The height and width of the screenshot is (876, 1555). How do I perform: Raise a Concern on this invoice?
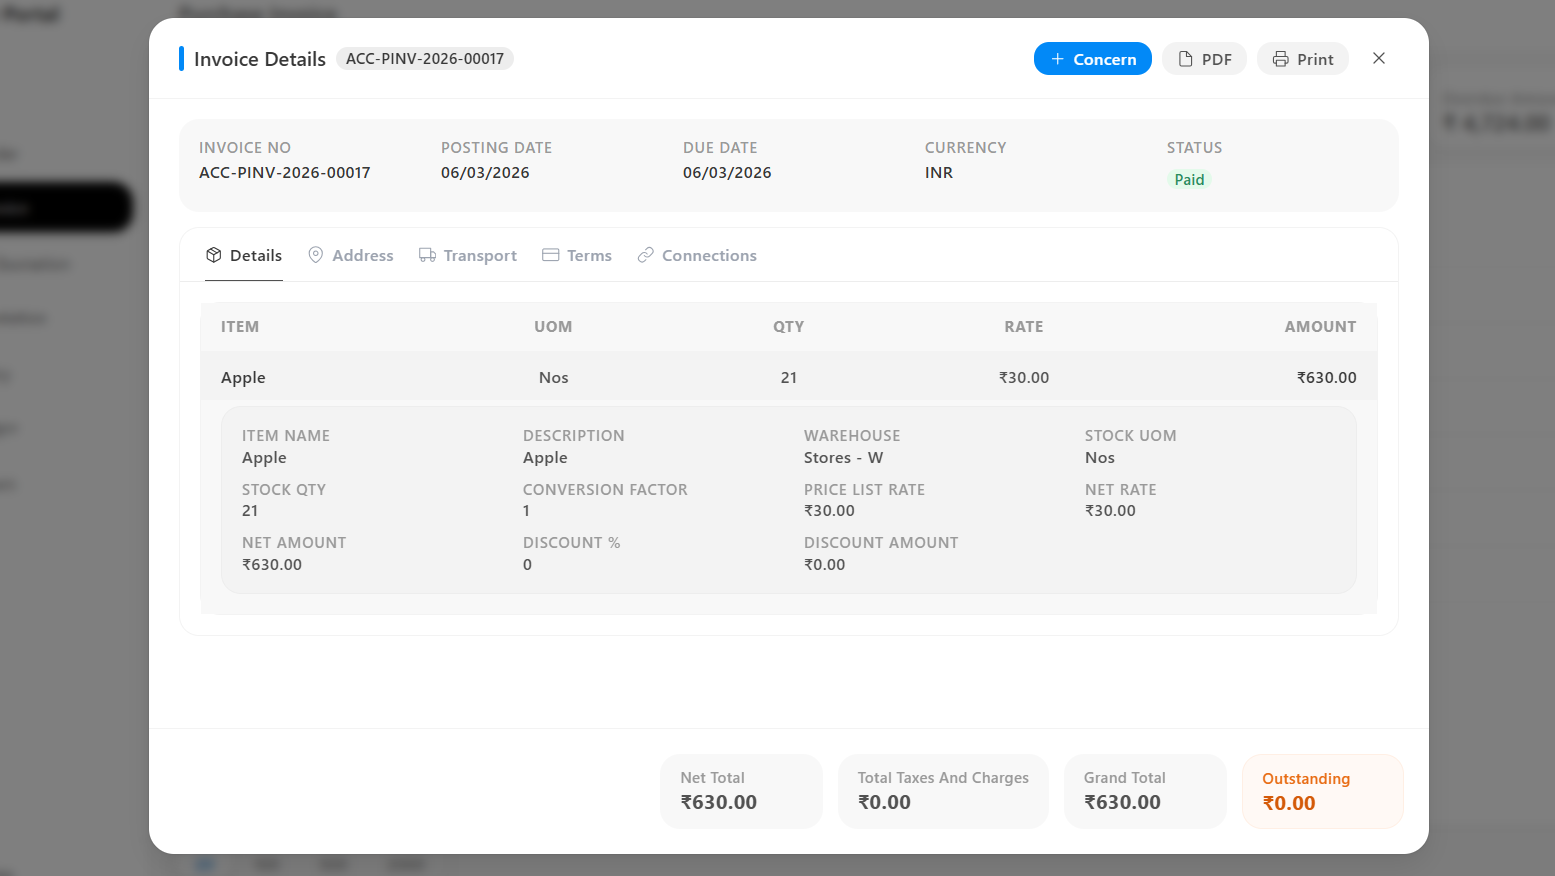(1093, 59)
